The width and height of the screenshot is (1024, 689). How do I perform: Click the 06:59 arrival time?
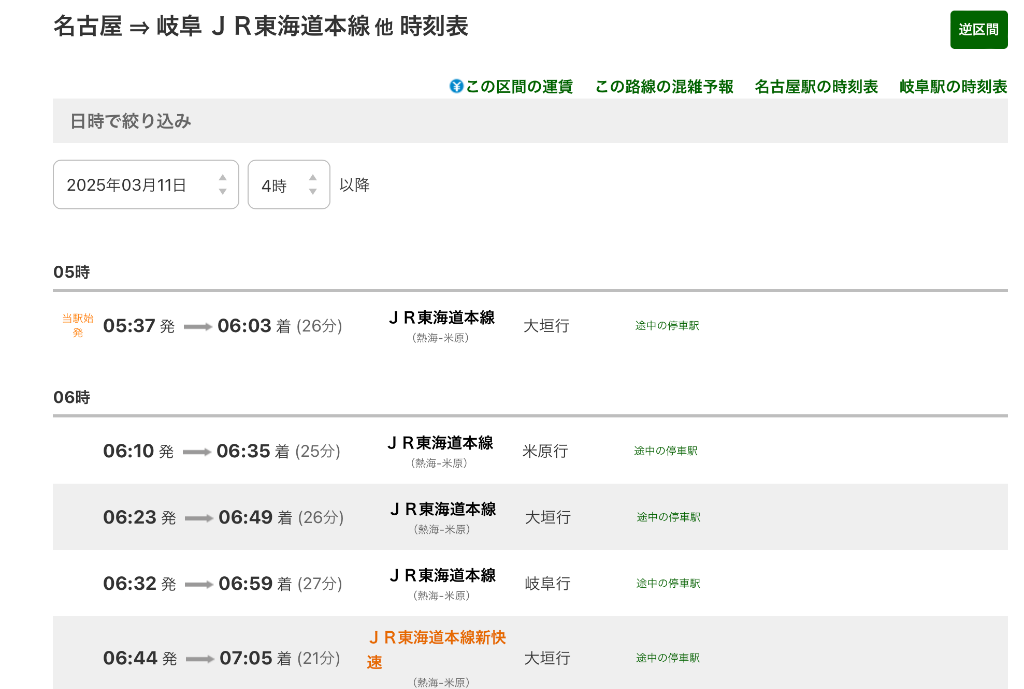pyautogui.click(x=246, y=583)
